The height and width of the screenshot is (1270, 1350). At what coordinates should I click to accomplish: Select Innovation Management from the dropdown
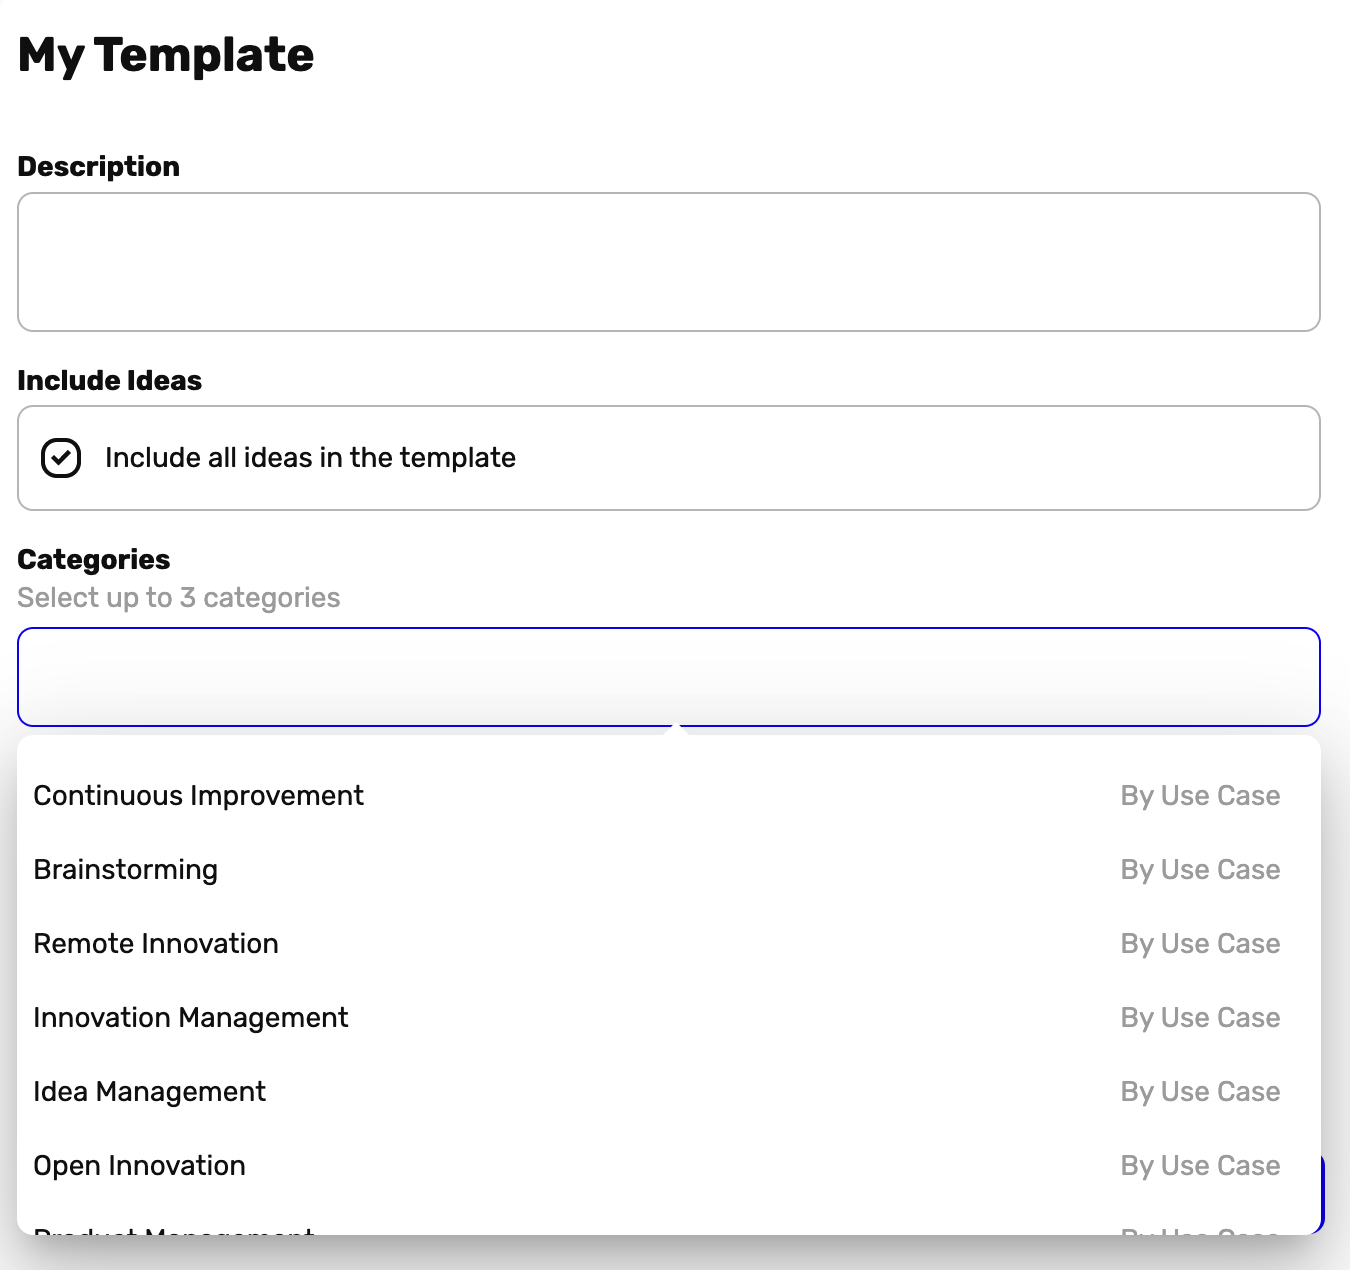coord(190,1018)
